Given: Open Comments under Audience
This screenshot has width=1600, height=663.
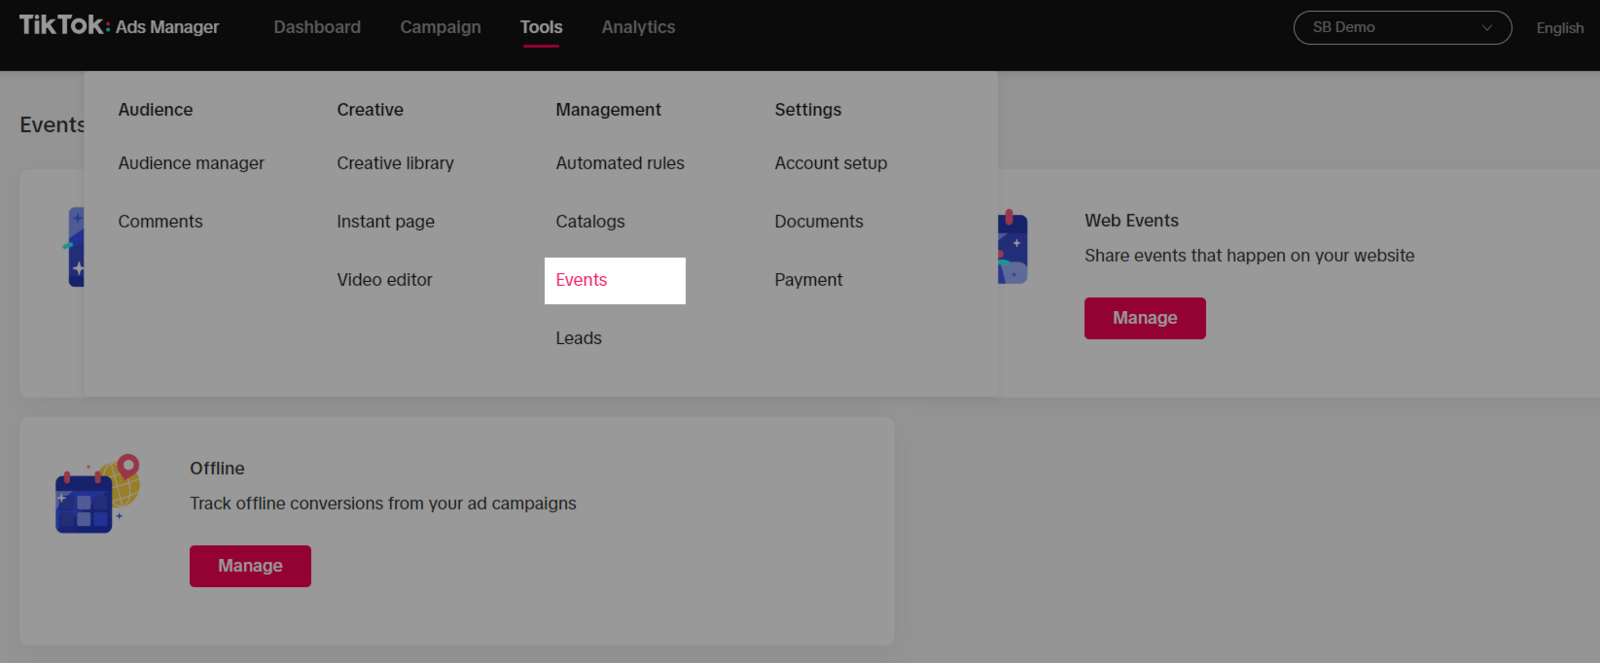Looking at the screenshot, I should pos(160,221).
